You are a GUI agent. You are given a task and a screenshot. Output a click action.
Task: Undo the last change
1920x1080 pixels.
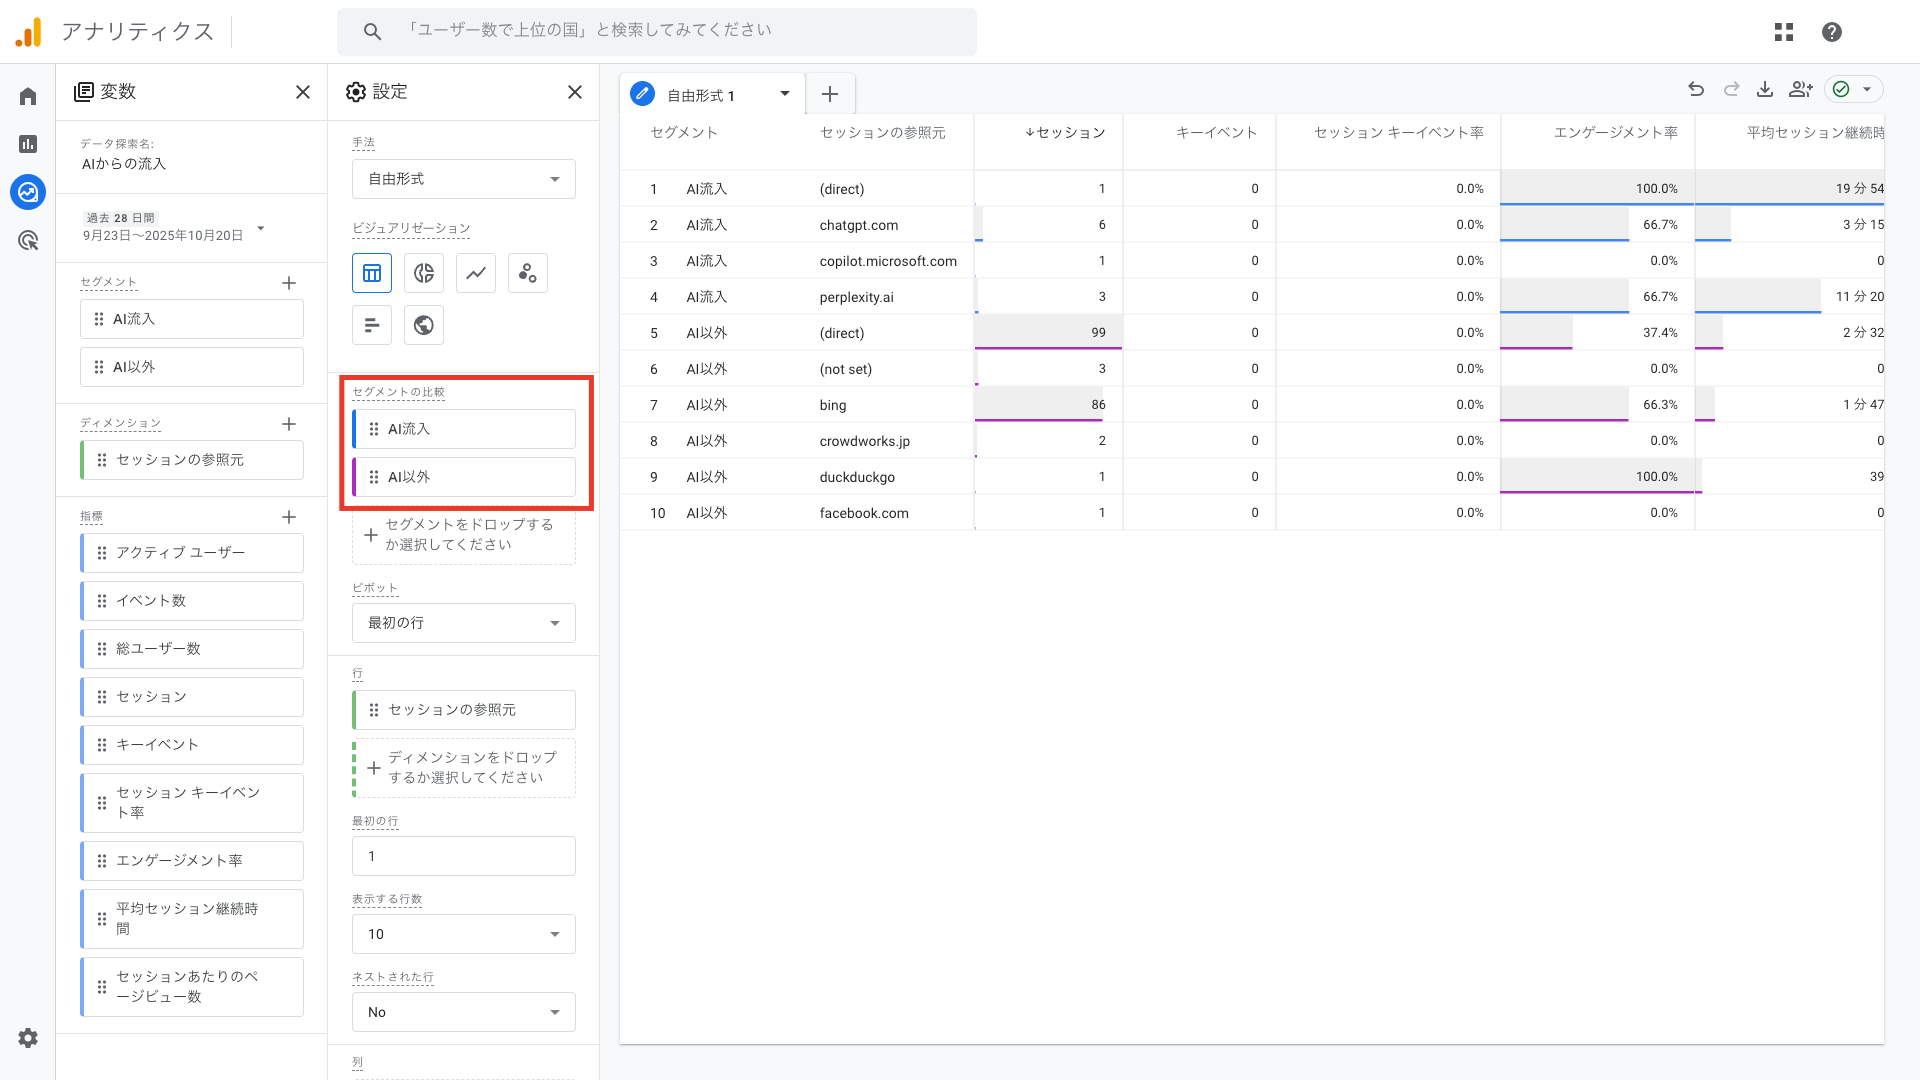tap(1696, 90)
